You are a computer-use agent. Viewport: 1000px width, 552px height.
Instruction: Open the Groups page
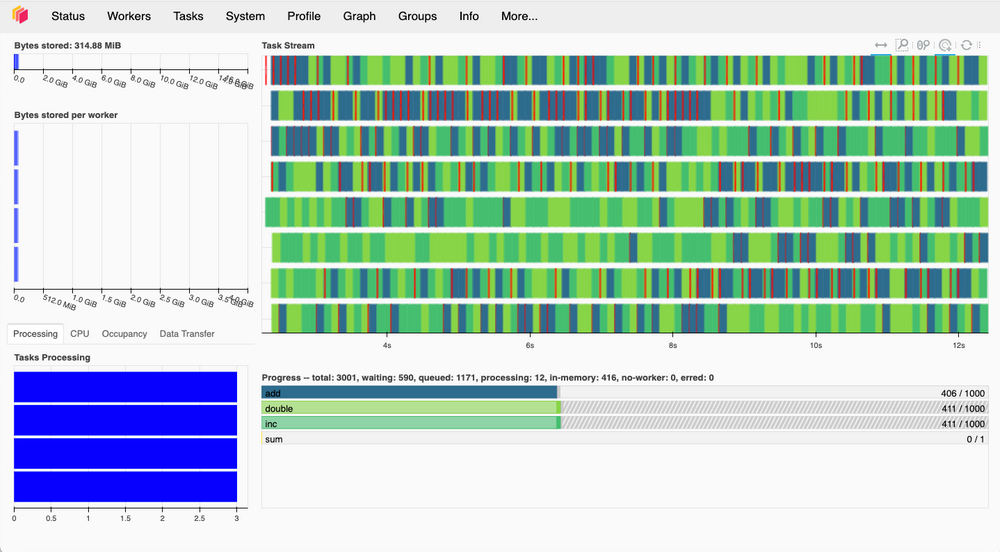point(417,16)
